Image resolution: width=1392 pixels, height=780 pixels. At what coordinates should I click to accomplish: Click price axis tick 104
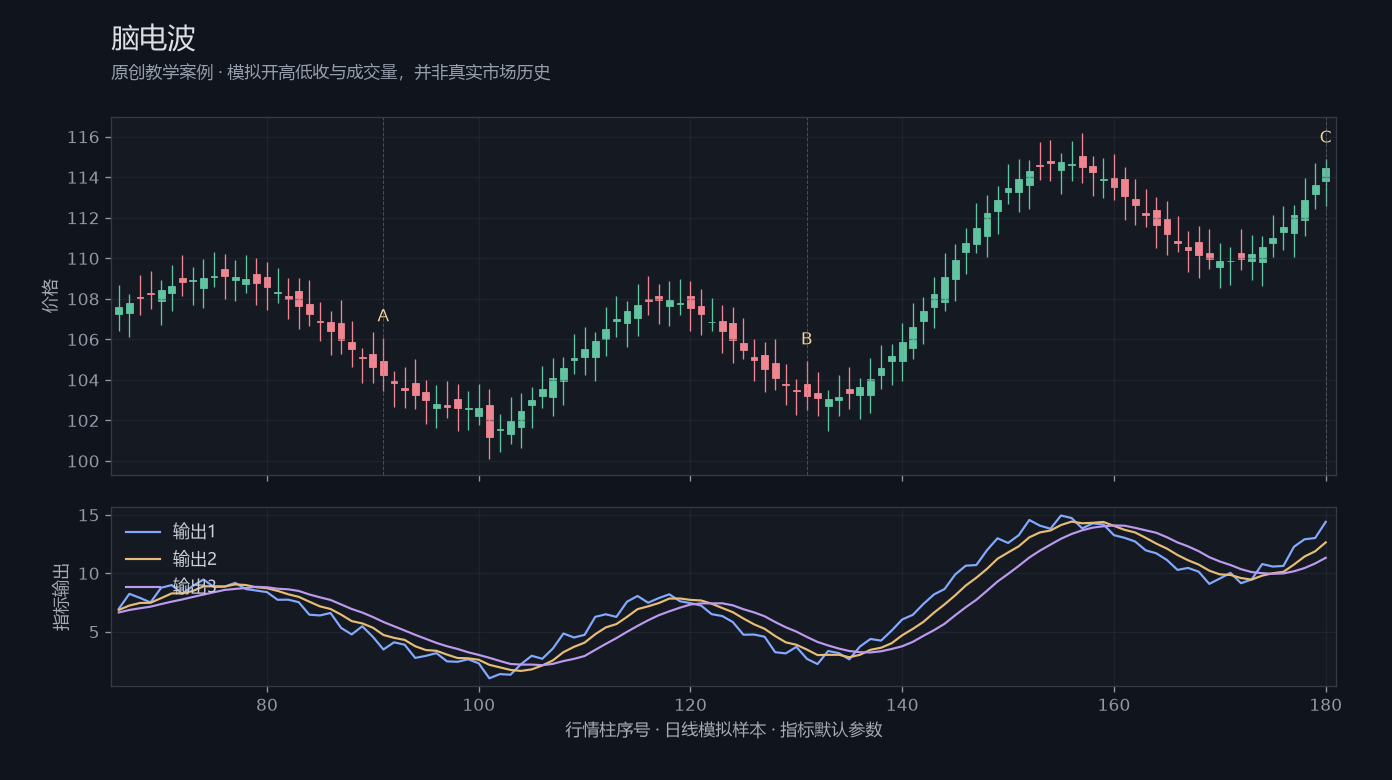tap(84, 380)
